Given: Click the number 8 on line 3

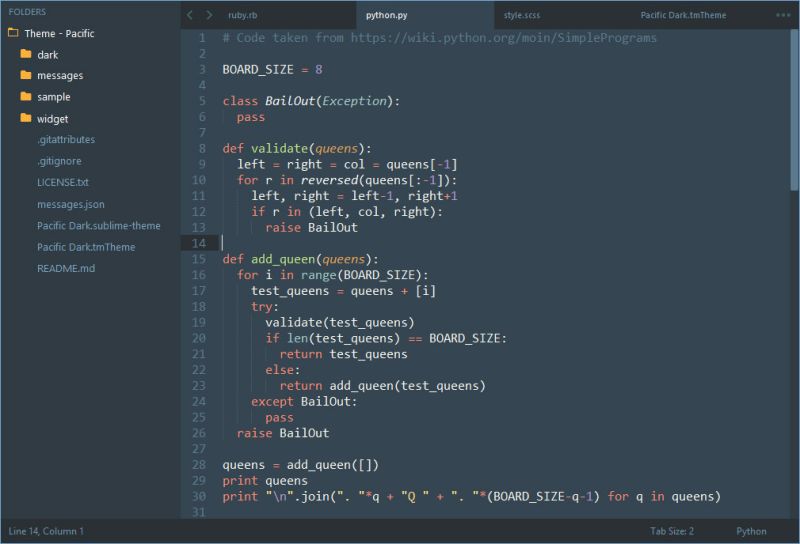Looking at the screenshot, I should click(318, 70).
